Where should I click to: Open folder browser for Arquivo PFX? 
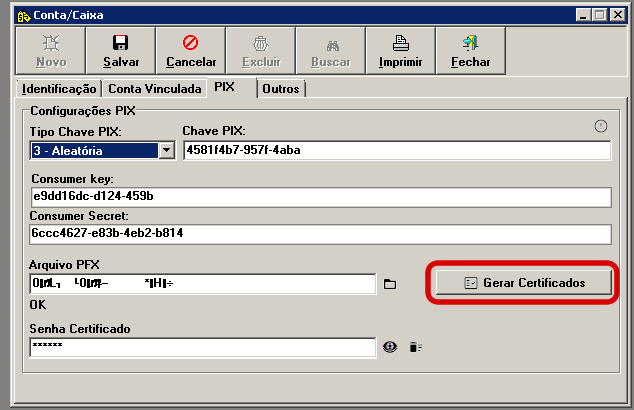point(391,285)
